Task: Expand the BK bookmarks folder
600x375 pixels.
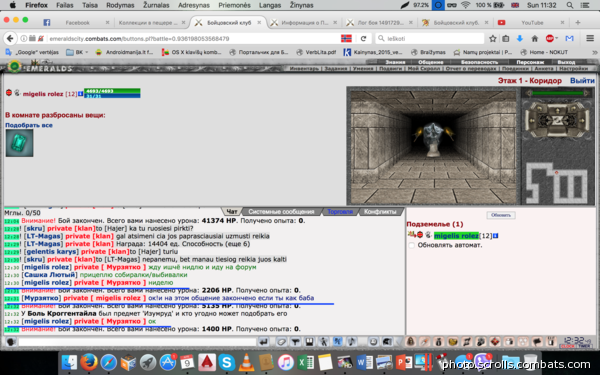Action: pyautogui.click(x=77, y=52)
